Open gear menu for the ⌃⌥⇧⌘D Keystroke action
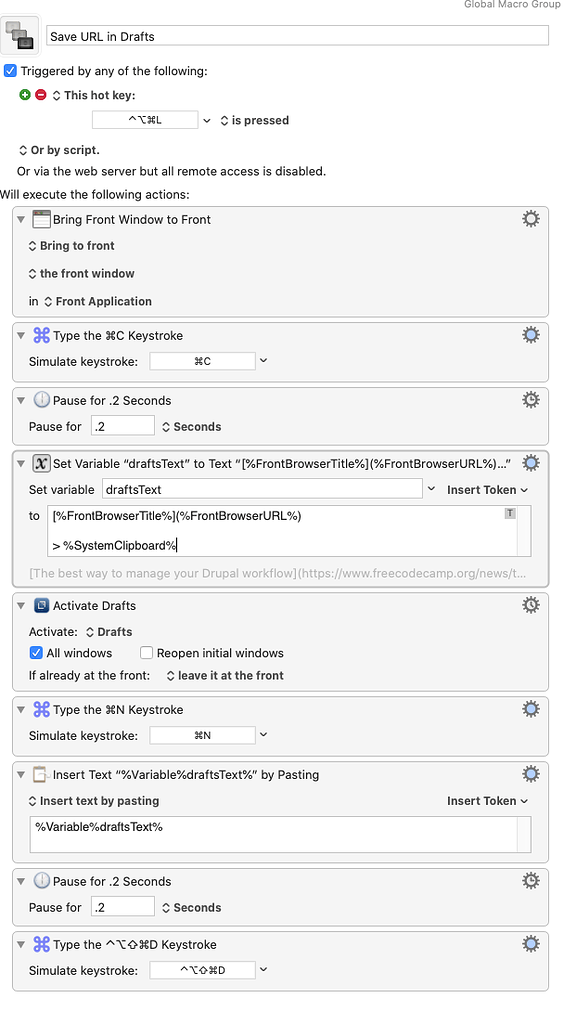Image resolution: width=564 pixels, height=1024 pixels. click(x=531, y=944)
